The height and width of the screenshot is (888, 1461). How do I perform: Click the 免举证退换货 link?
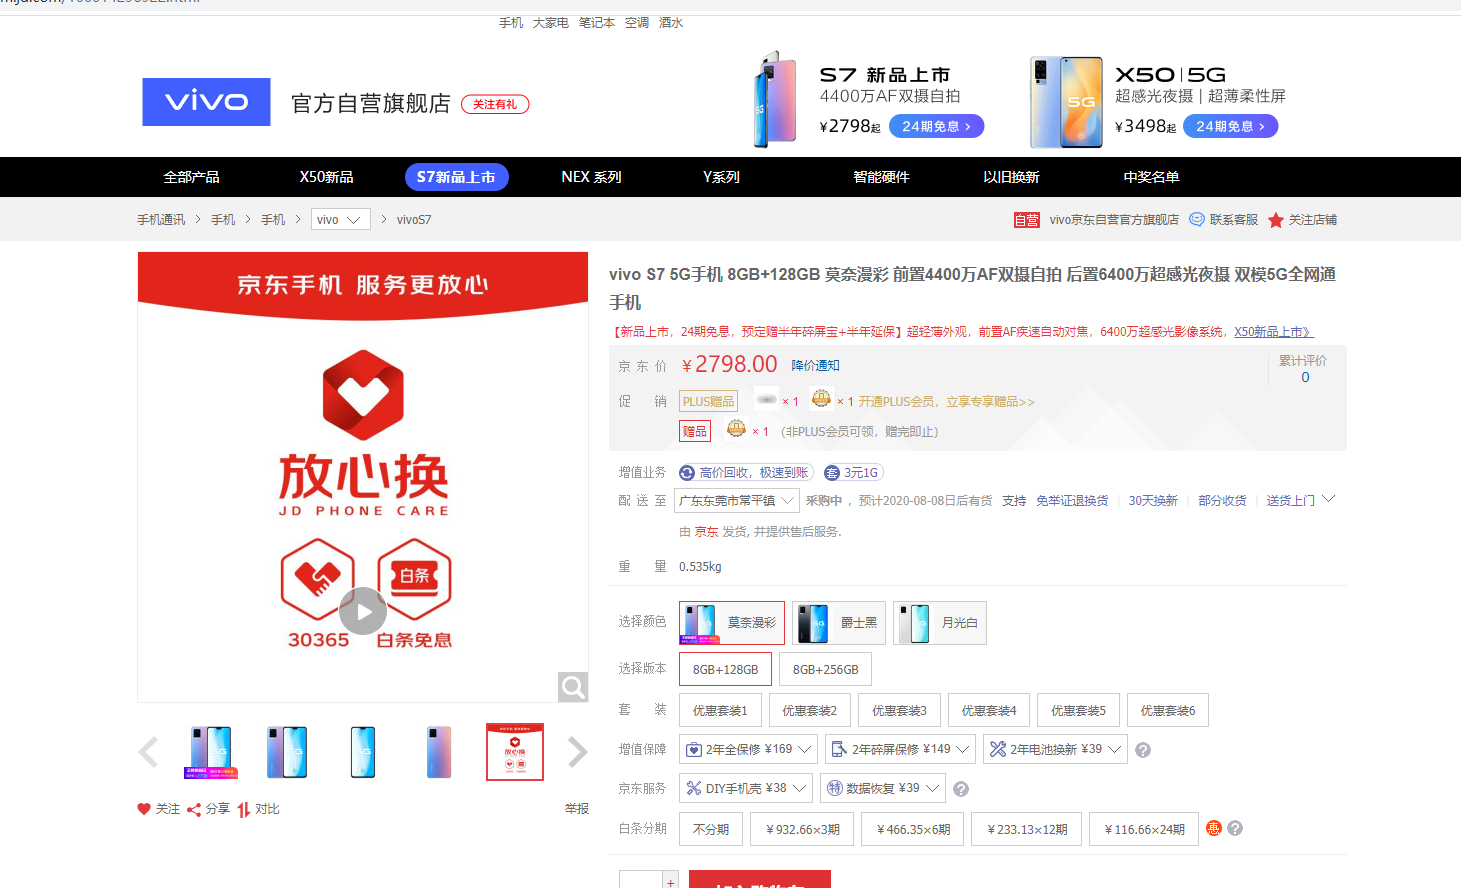[x=1072, y=501]
